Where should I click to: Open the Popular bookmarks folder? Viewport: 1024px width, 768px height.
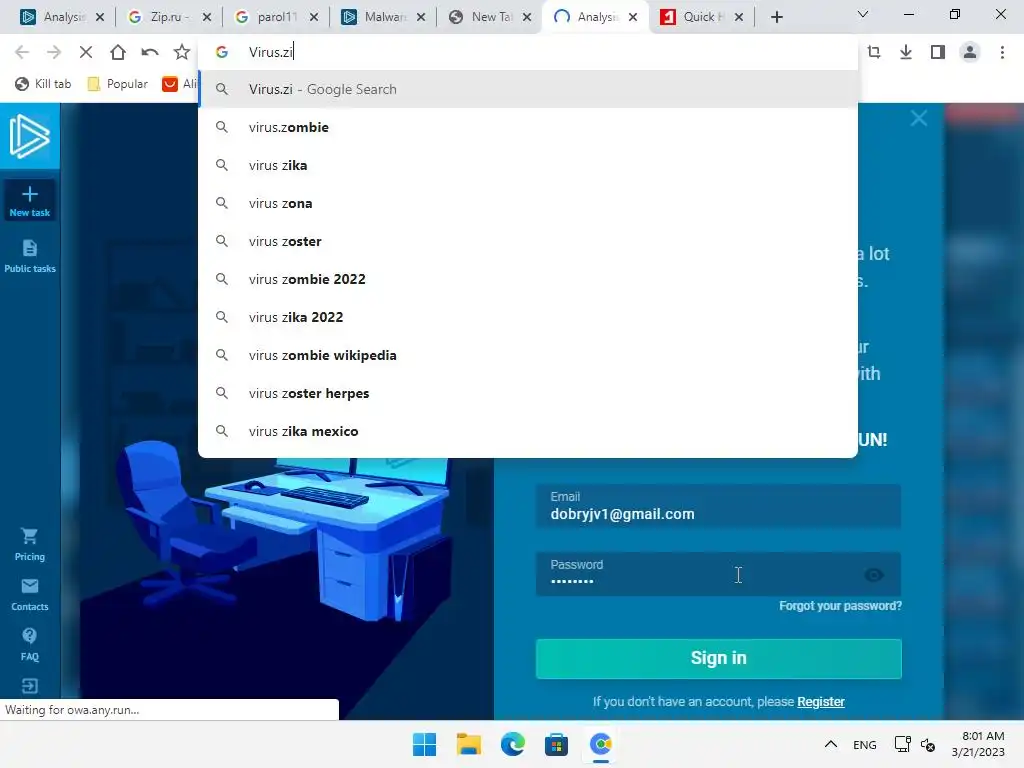pos(118,84)
